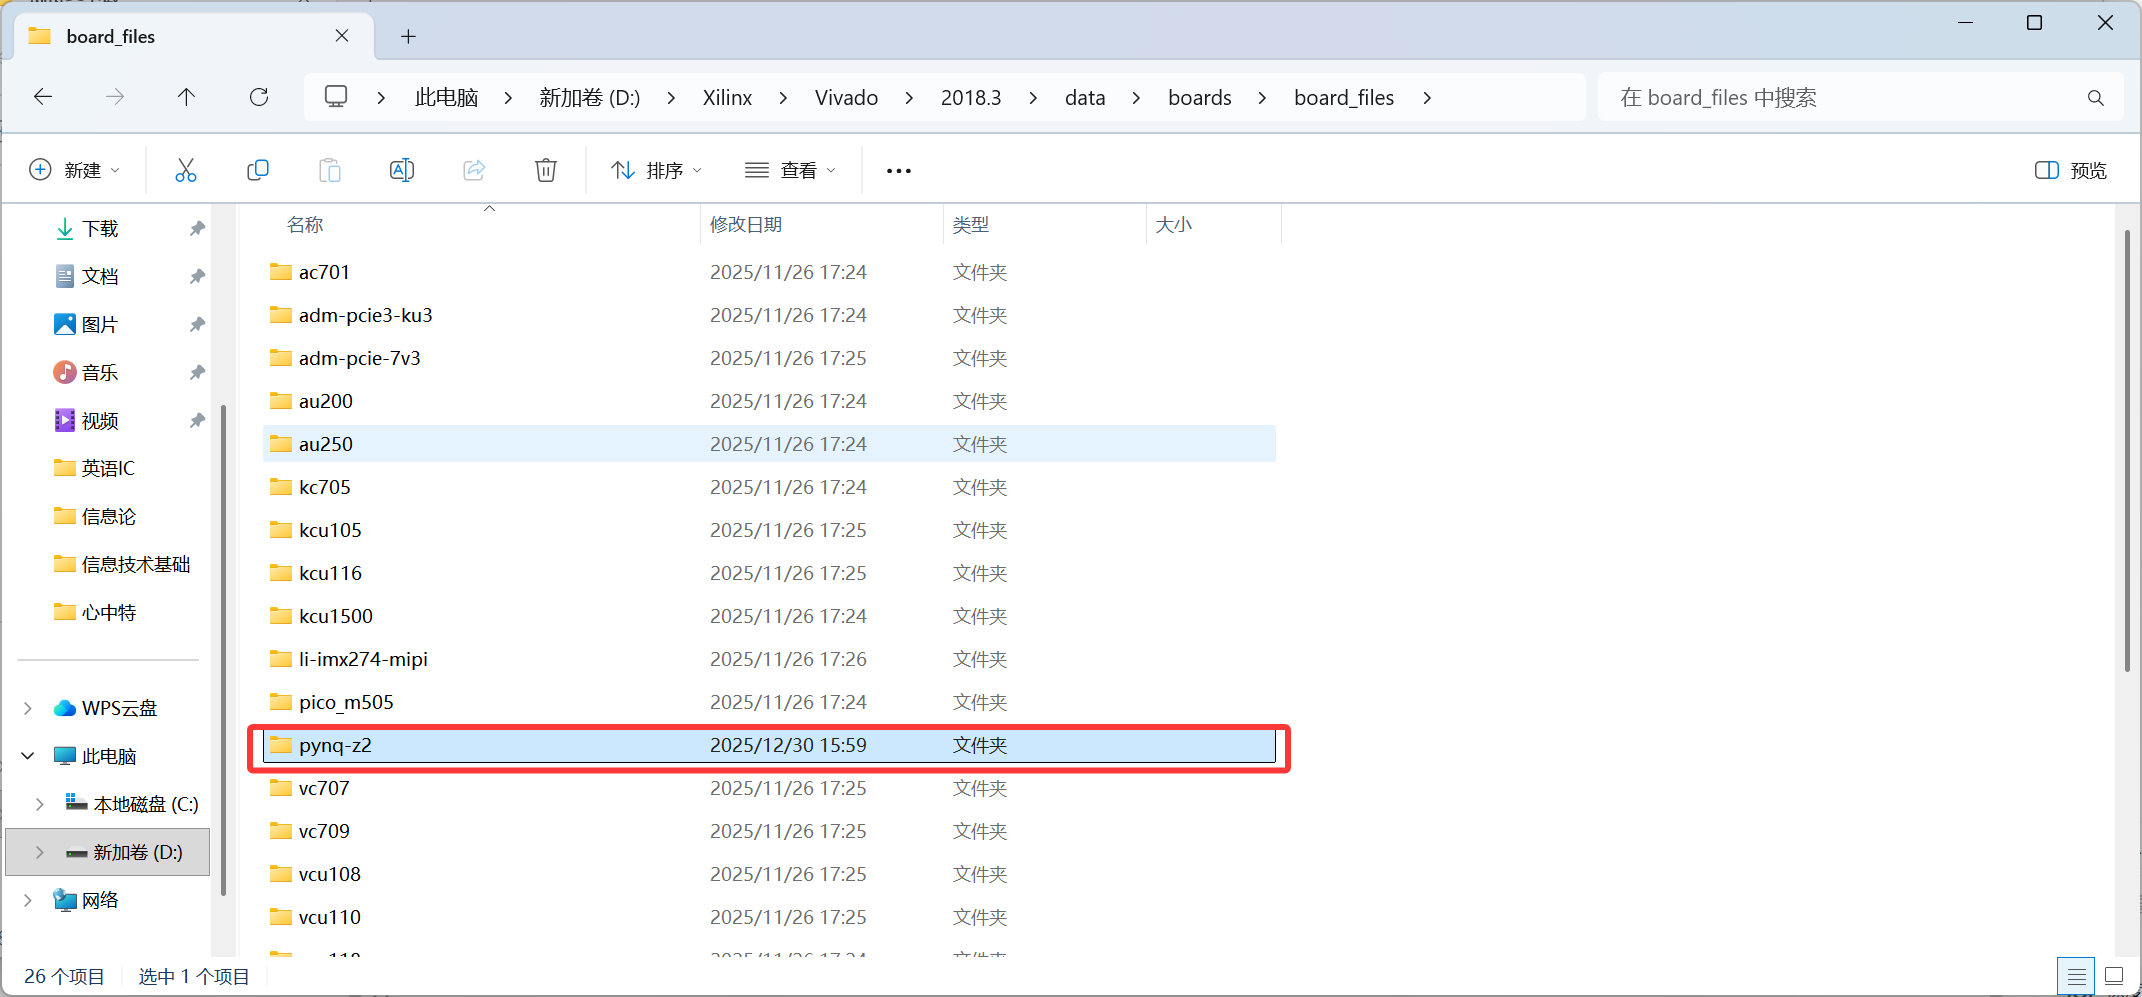The image size is (2142, 997).
Task: Open a new tab with plus button
Action: pyautogui.click(x=408, y=37)
